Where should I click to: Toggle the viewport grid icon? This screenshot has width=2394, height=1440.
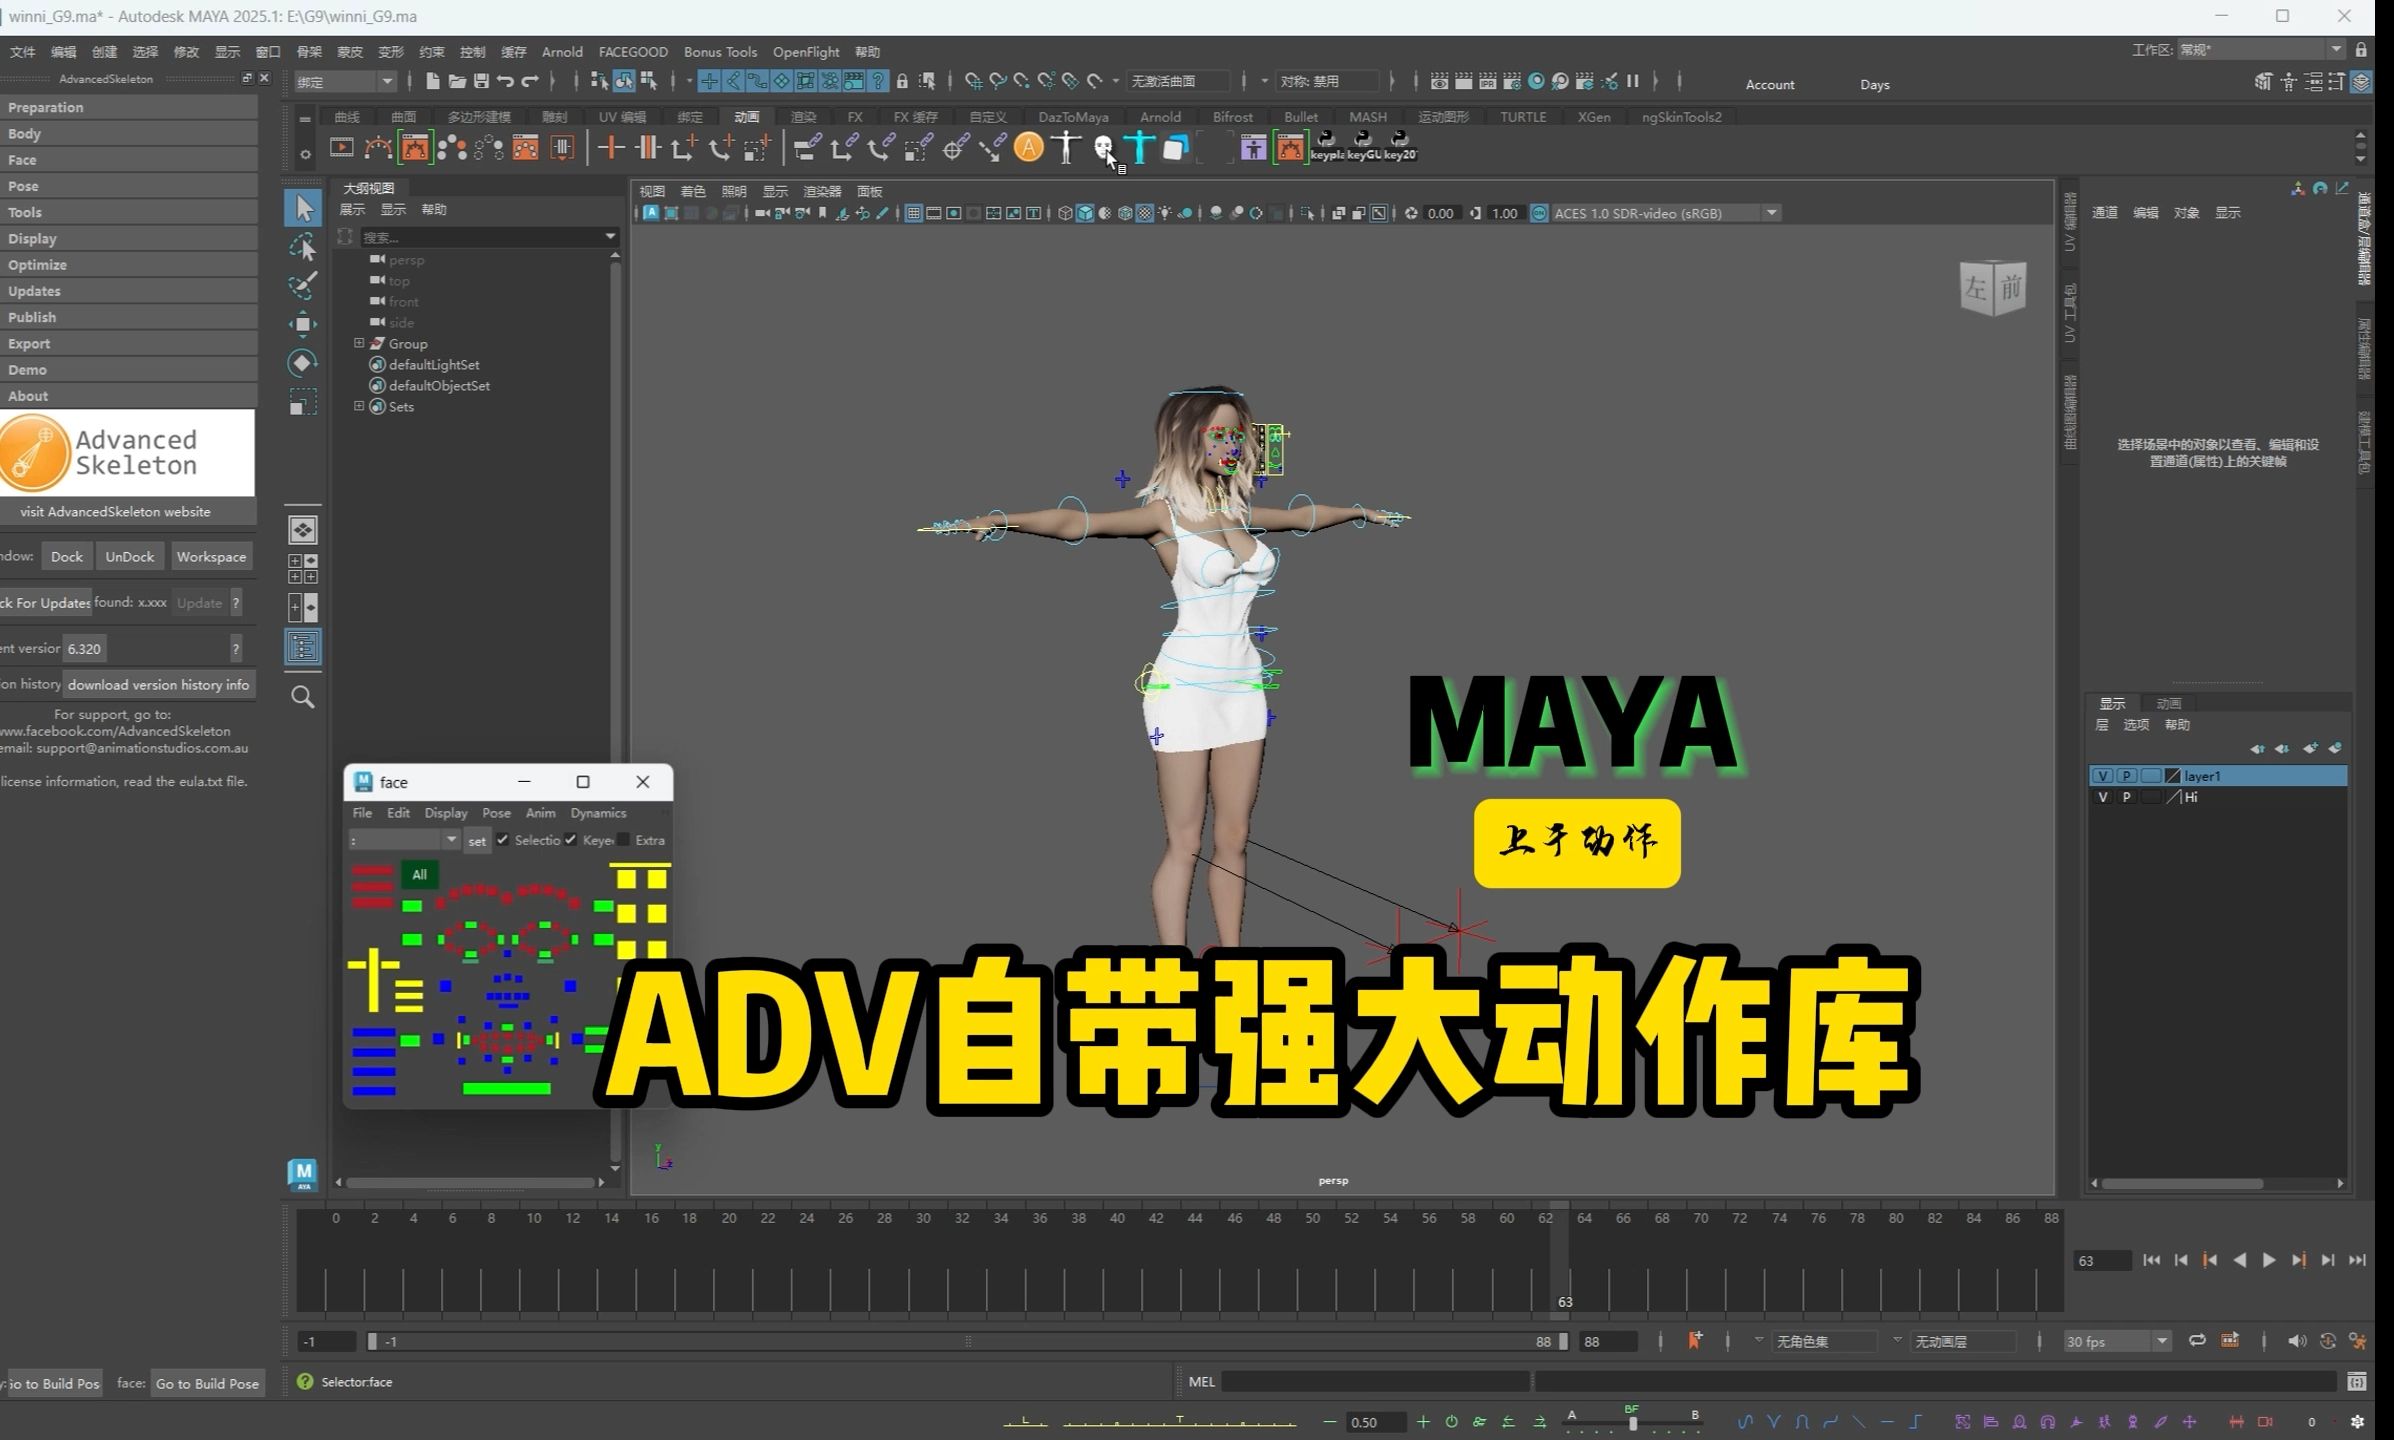click(x=913, y=213)
